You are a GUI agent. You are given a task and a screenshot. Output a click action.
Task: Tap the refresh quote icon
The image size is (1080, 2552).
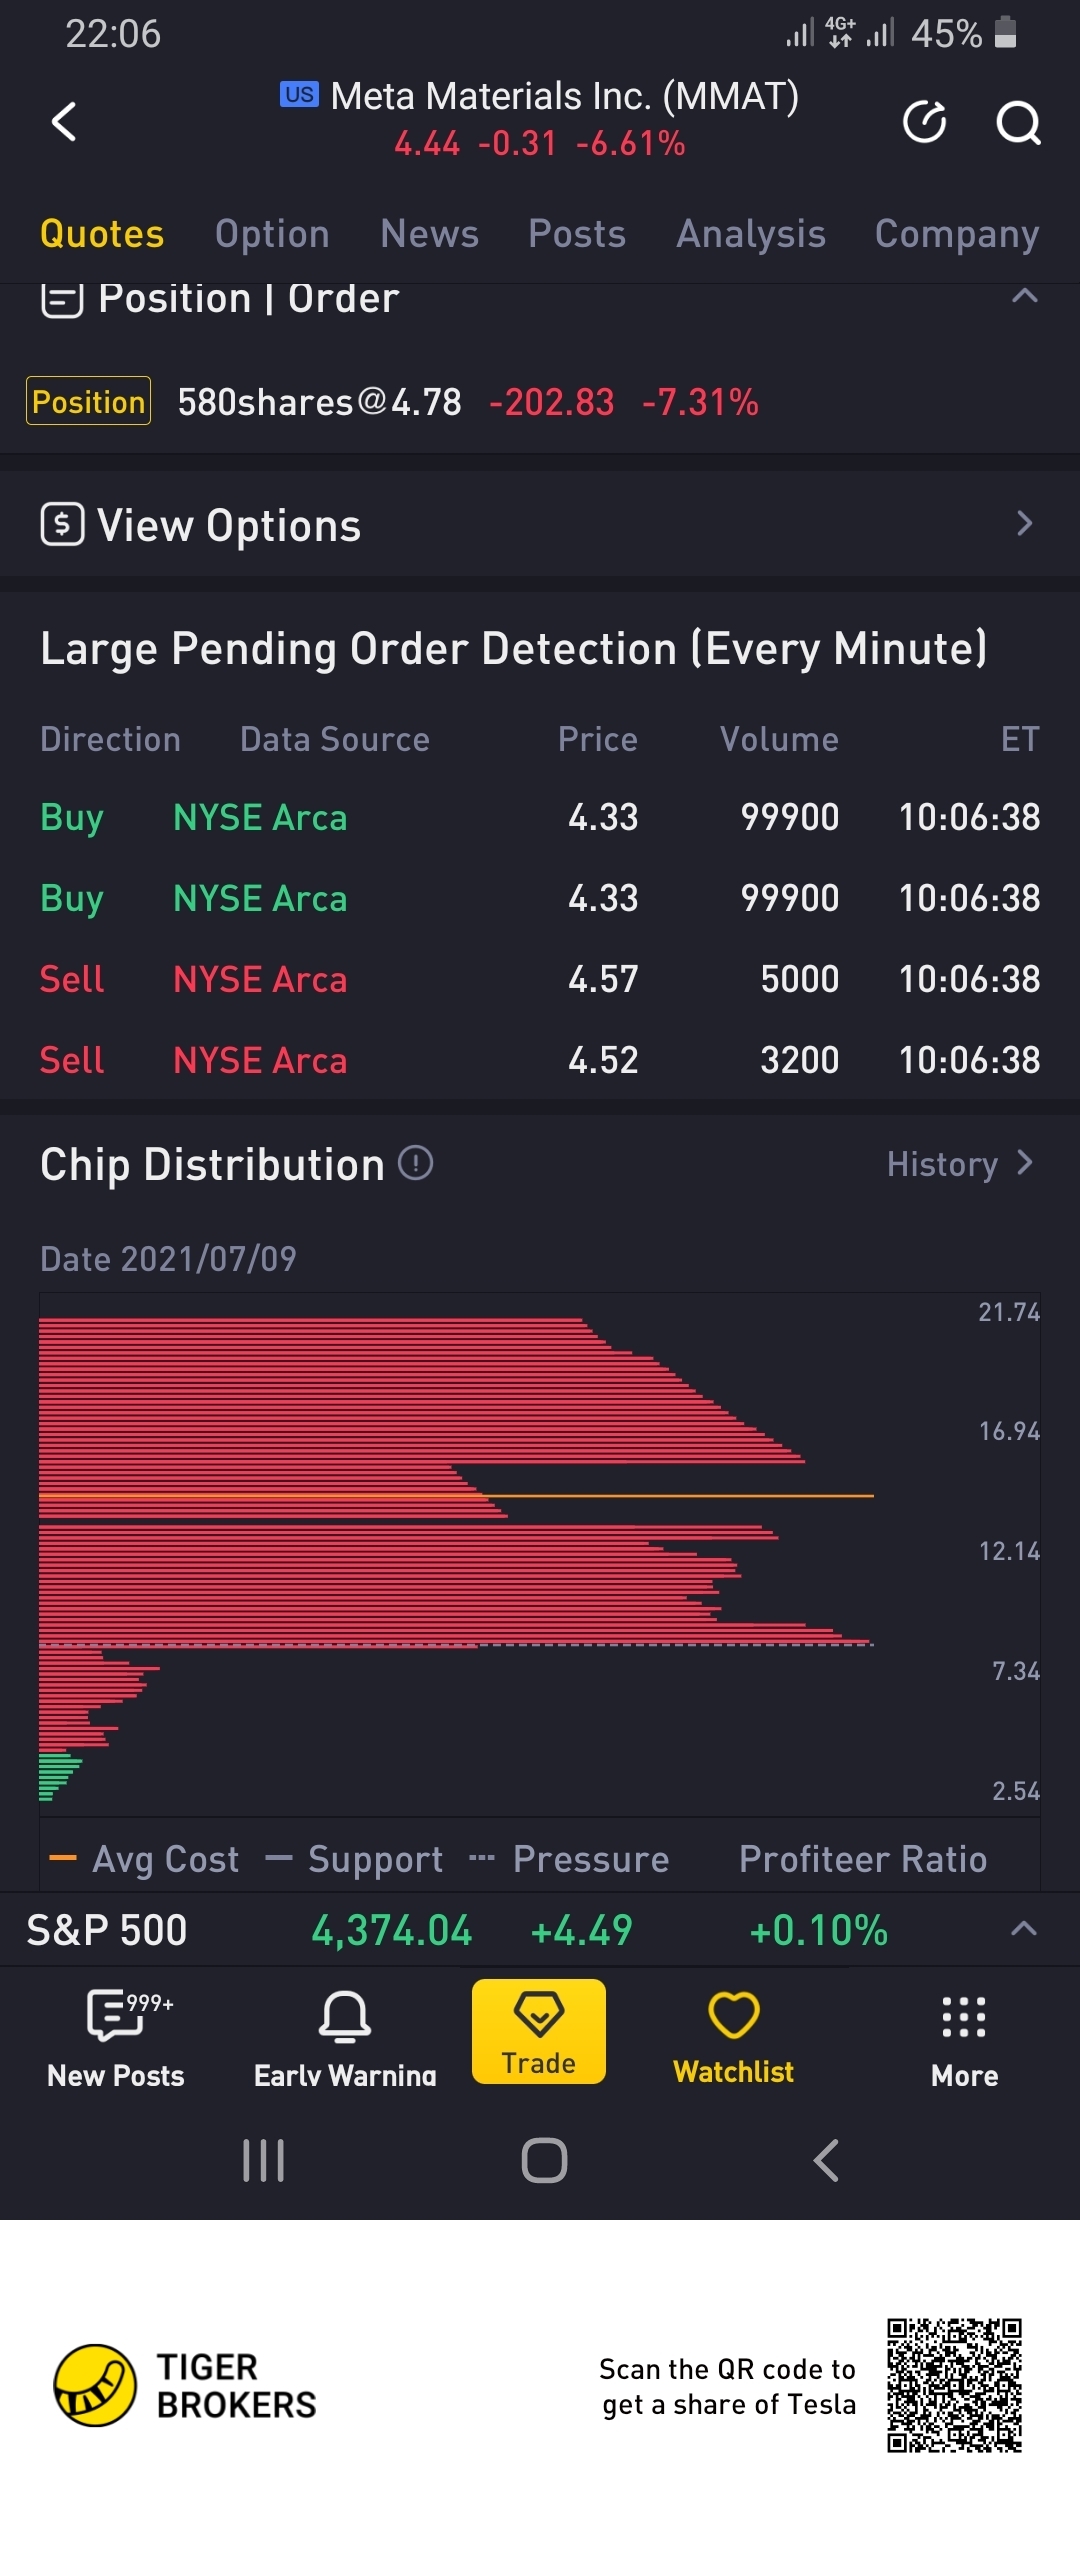[x=924, y=122]
